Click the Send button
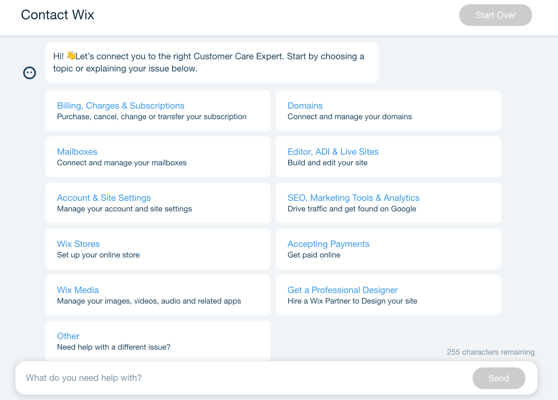The width and height of the screenshot is (558, 400). click(499, 378)
